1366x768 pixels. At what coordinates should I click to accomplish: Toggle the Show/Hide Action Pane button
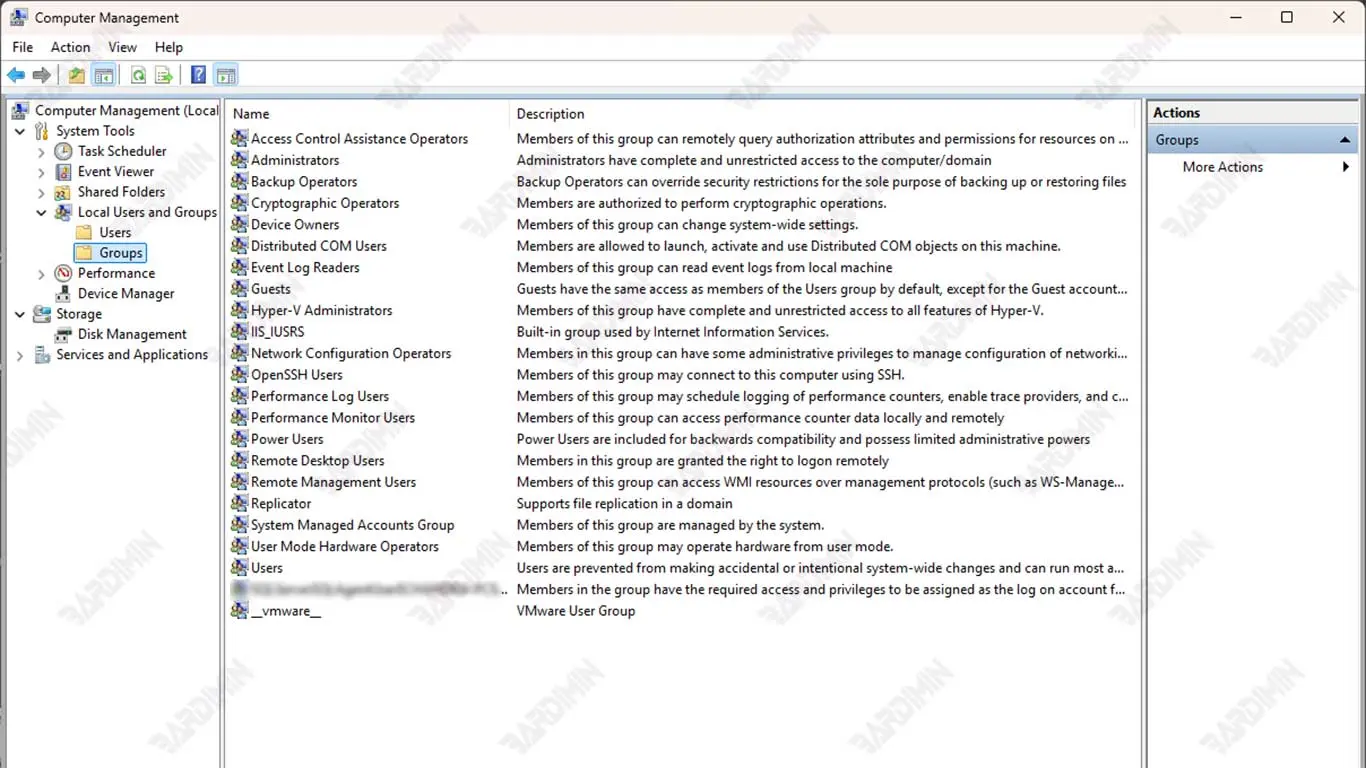pyautogui.click(x=226, y=75)
